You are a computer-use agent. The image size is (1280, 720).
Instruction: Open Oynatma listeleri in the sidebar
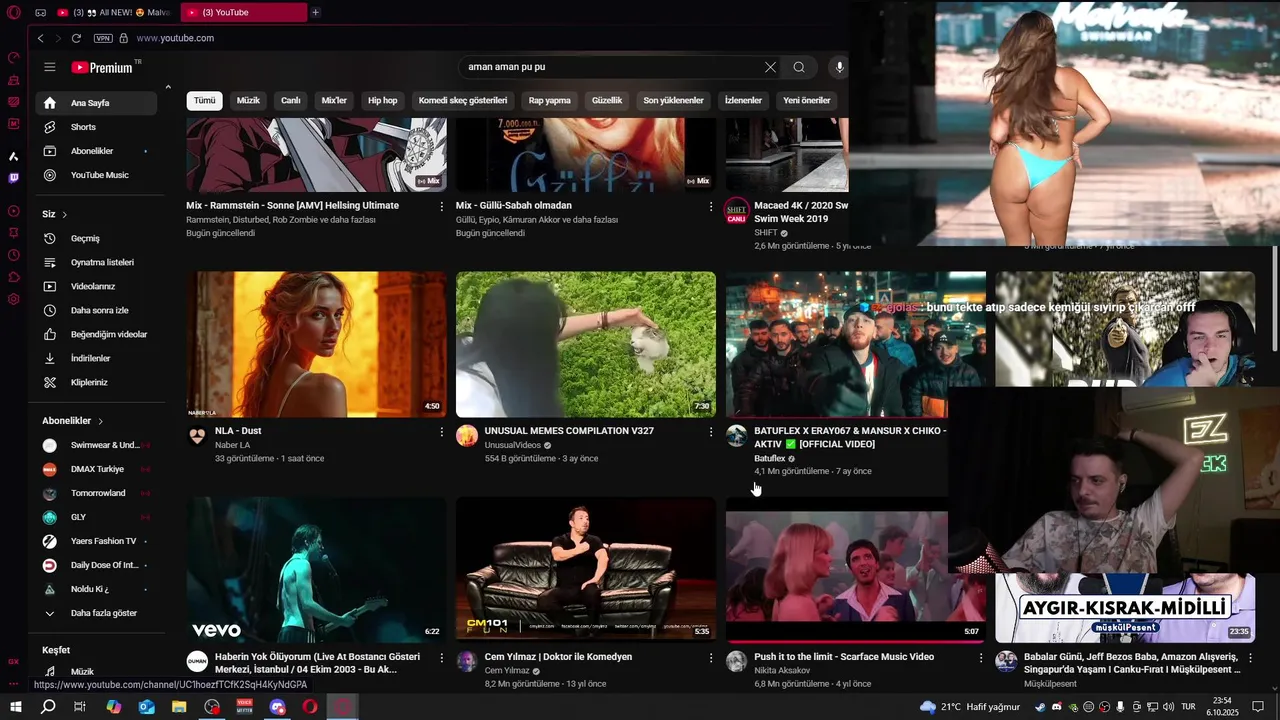coord(96,262)
